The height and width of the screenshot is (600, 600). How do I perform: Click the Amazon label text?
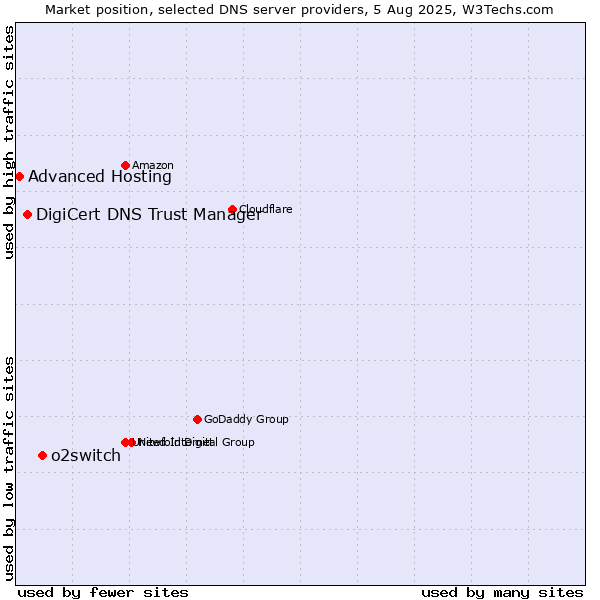click(x=153, y=165)
